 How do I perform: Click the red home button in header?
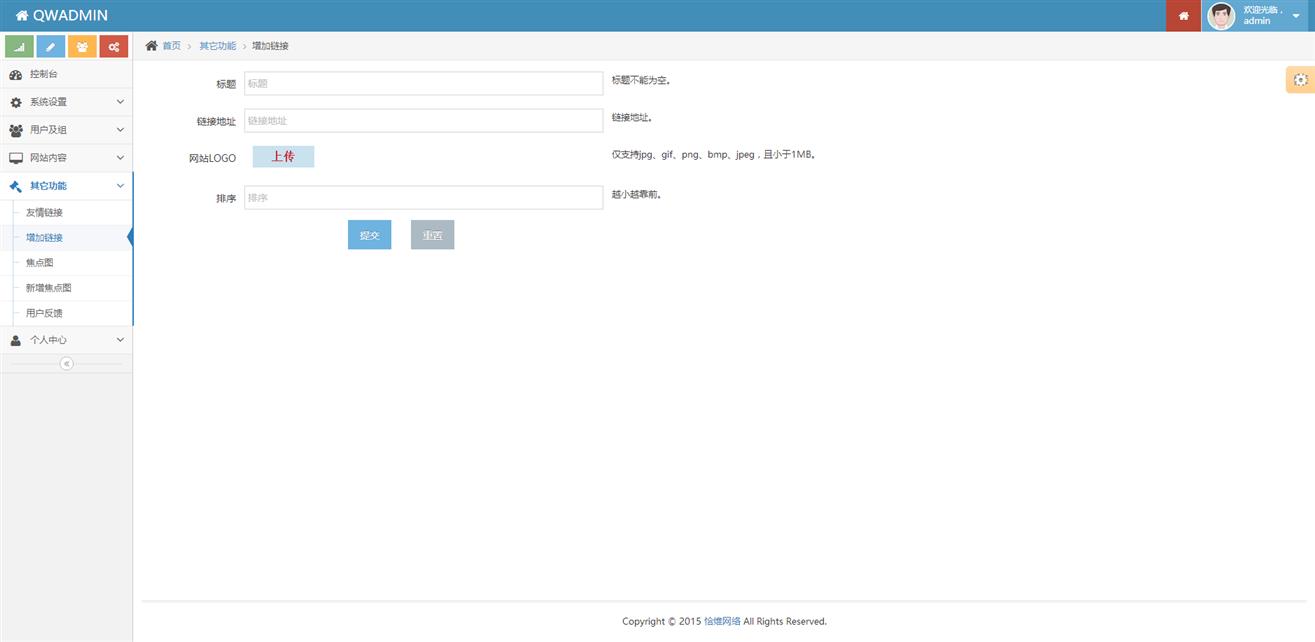[1183, 16]
